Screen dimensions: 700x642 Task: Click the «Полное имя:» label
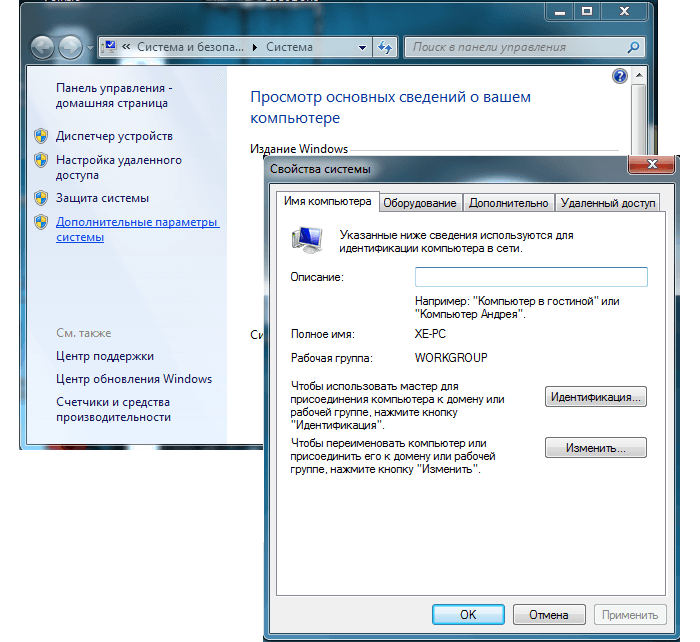[x=323, y=334]
